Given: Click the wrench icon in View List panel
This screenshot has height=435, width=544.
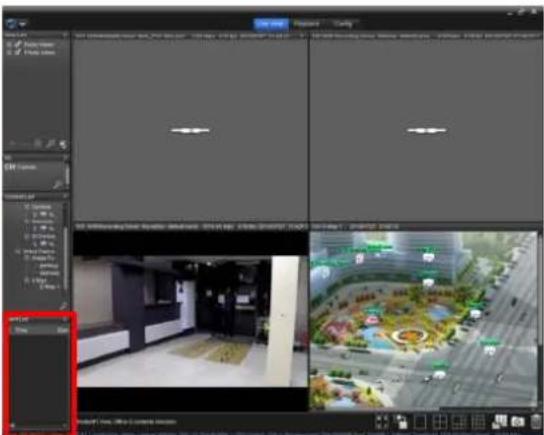Looking at the screenshot, I should (x=50, y=144).
